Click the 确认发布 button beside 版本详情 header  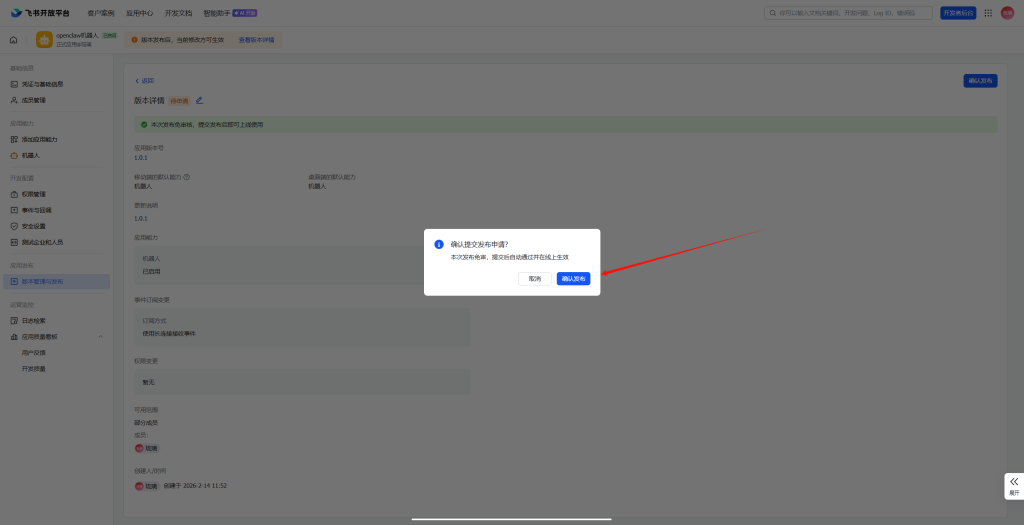pyautogui.click(x=980, y=81)
